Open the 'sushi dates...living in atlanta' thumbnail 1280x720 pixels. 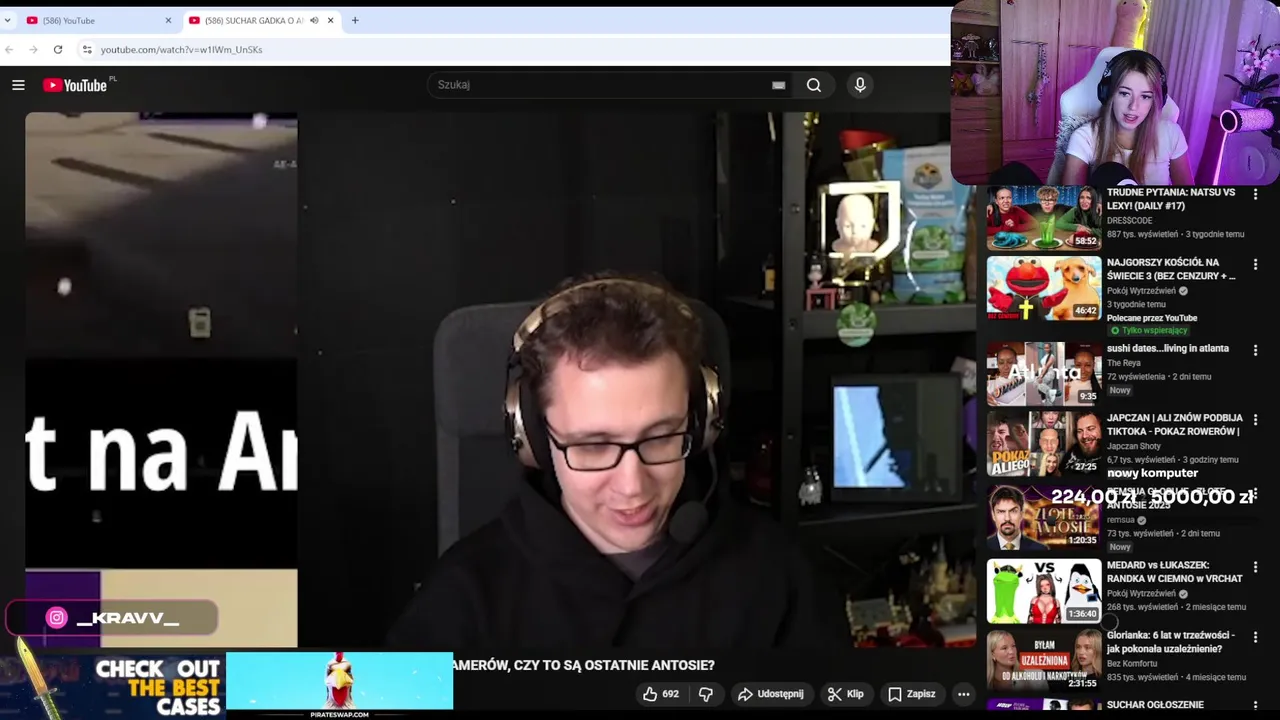tap(1044, 373)
